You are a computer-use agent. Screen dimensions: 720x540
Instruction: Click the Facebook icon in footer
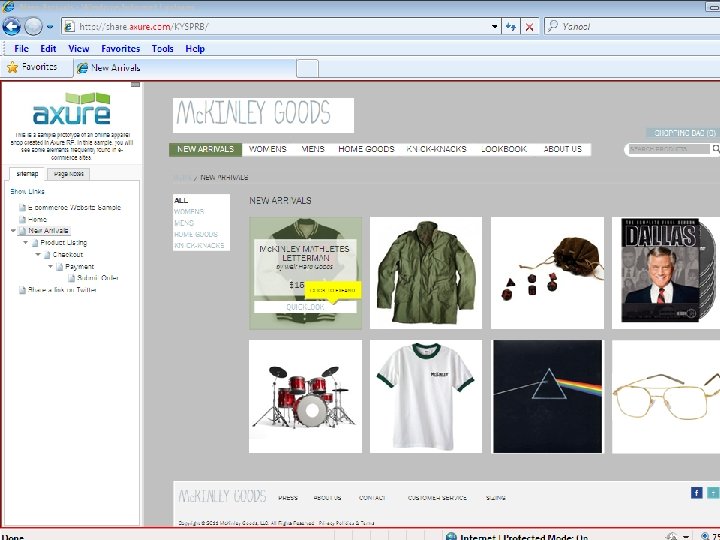tap(697, 493)
